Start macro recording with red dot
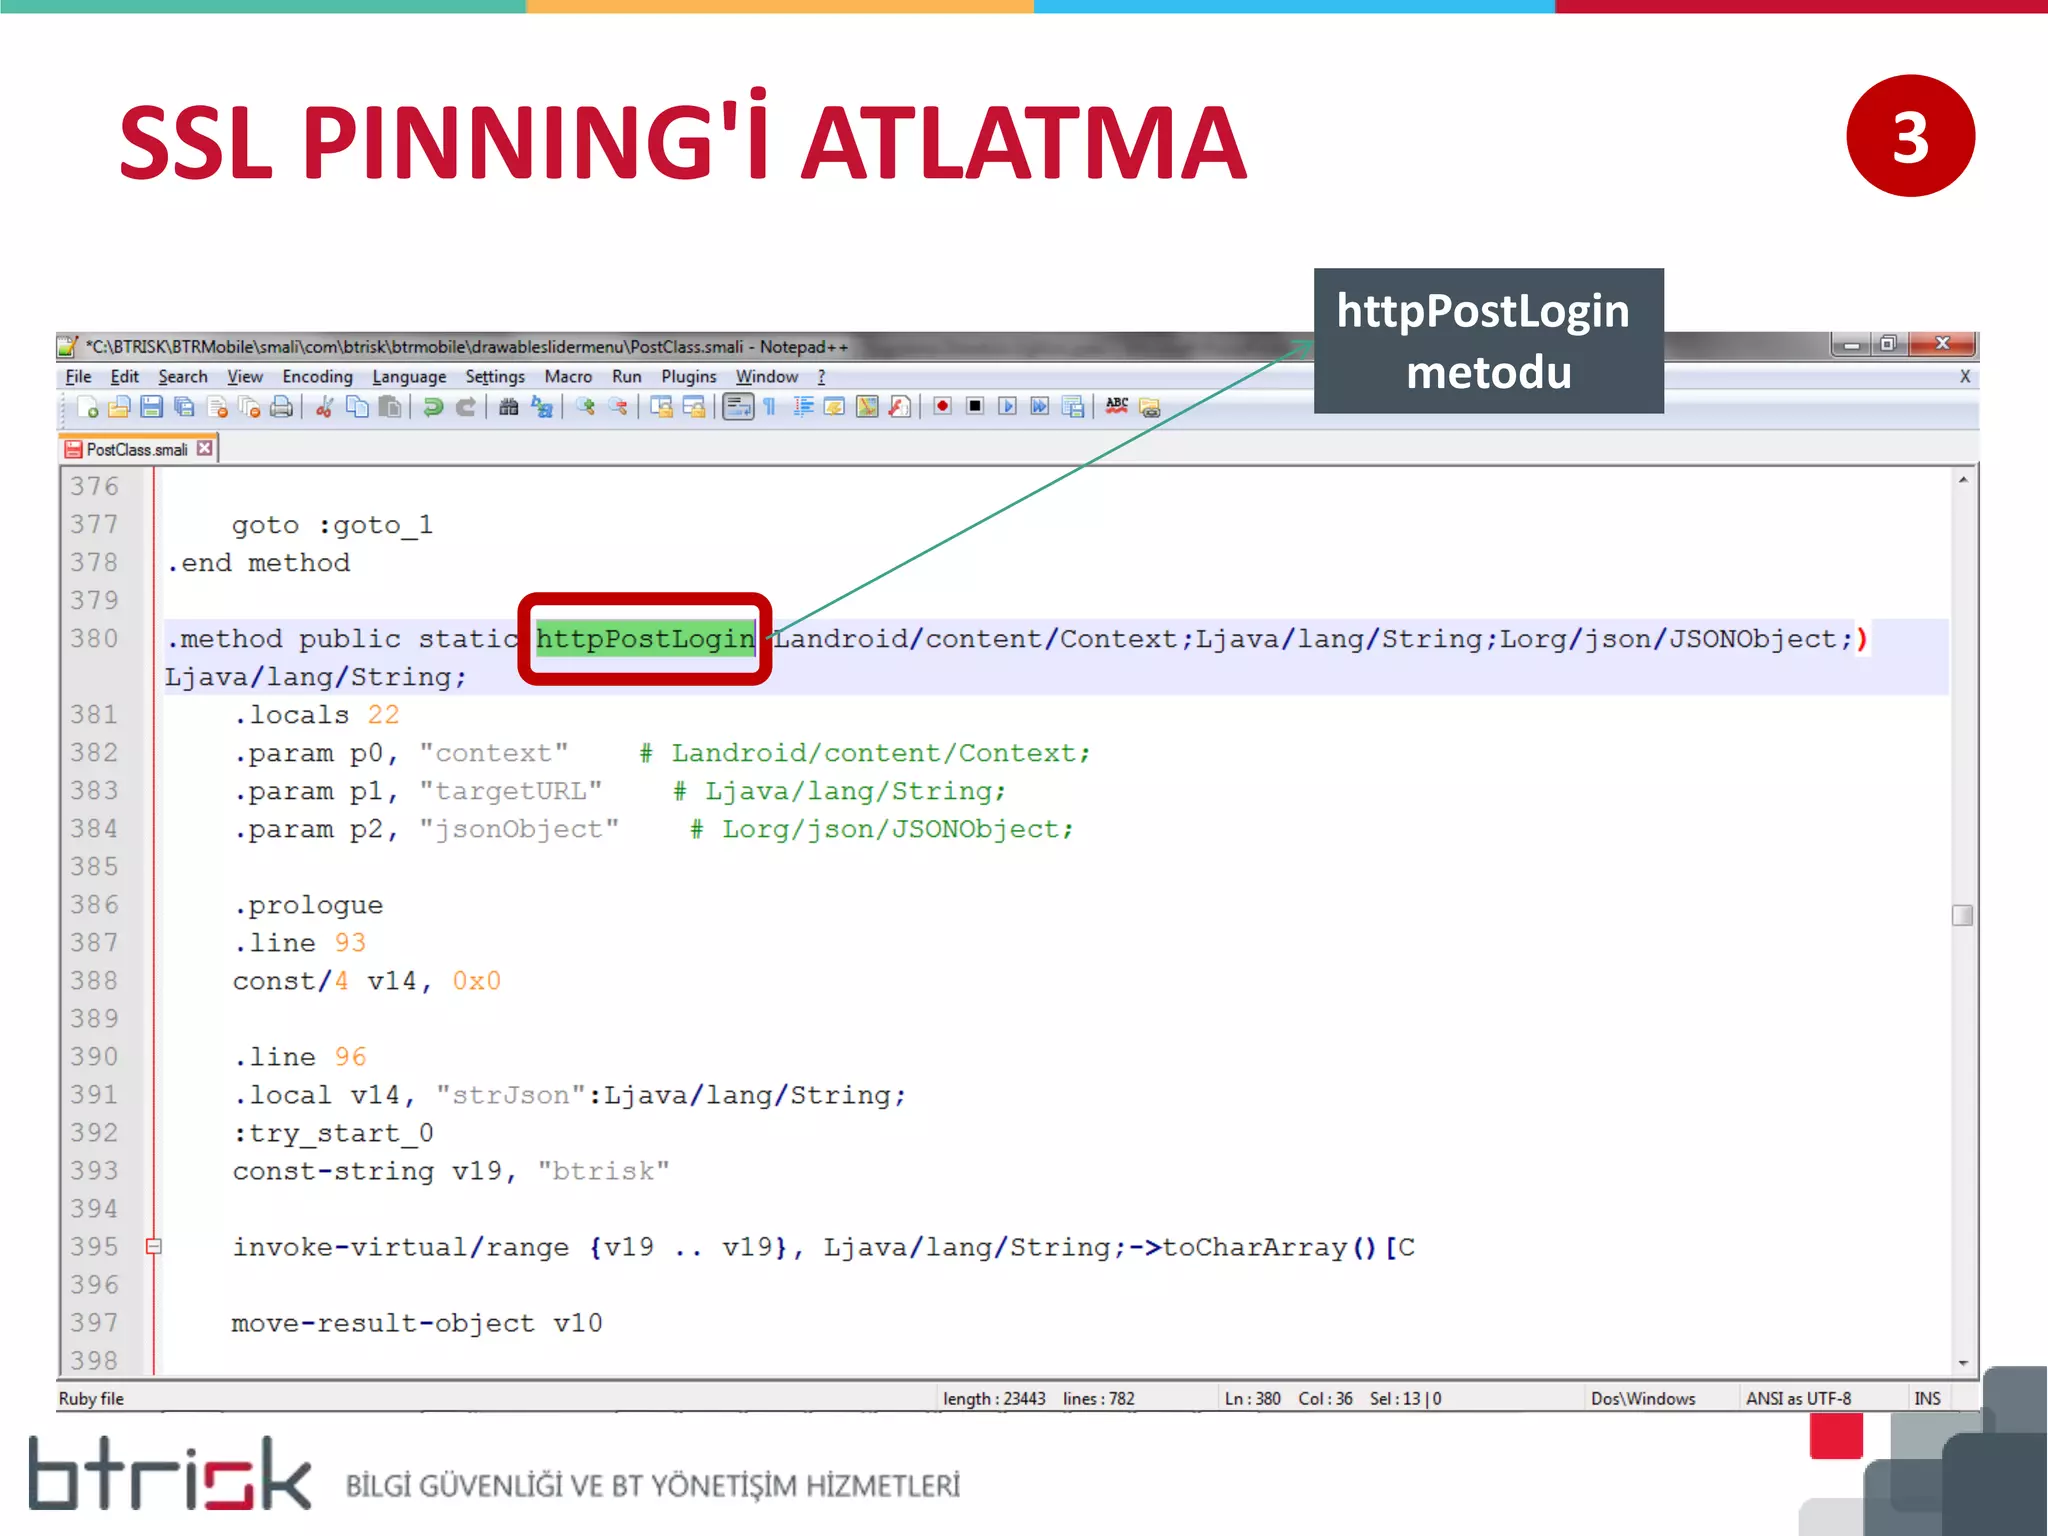Screen dimensions: 2048x1536 [x=942, y=406]
